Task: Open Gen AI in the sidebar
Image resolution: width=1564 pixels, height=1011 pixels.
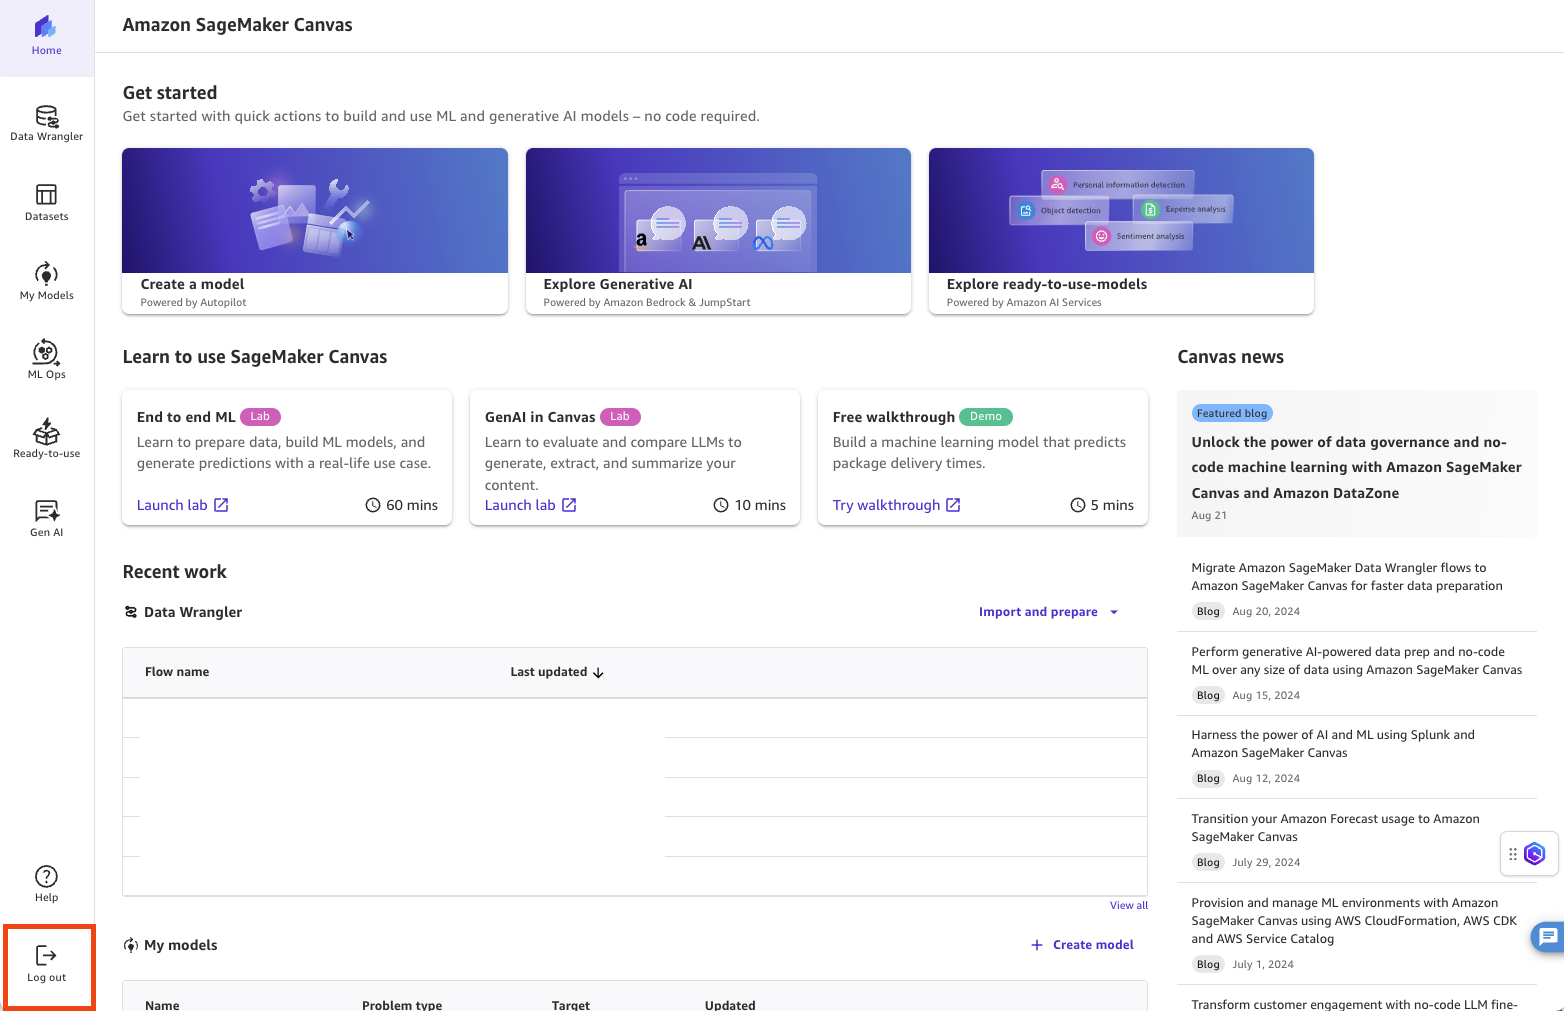Action: 47,518
